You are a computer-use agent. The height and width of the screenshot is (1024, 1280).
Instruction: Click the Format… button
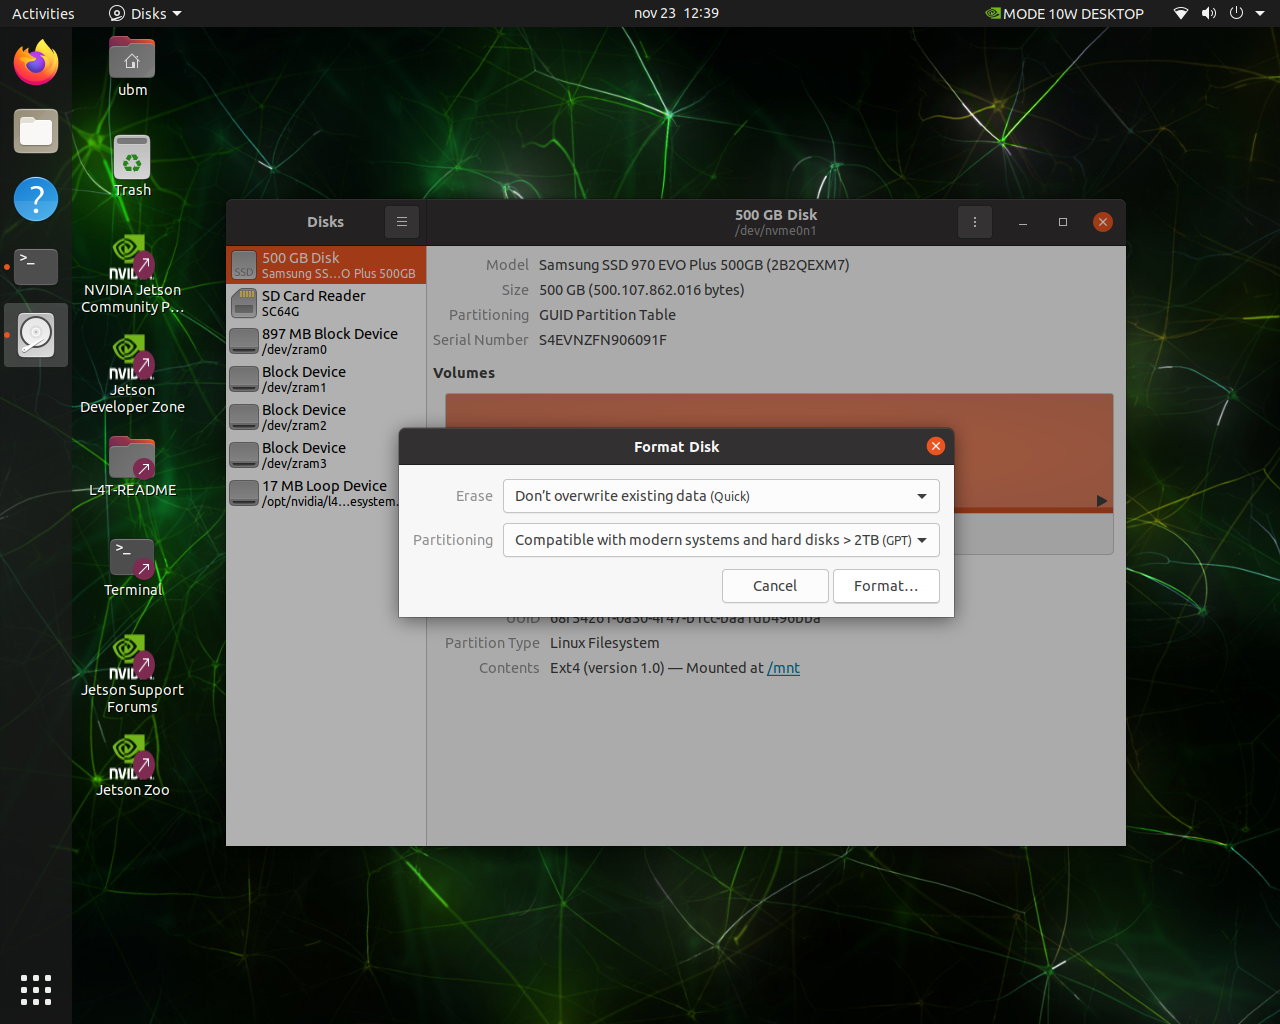[885, 586]
